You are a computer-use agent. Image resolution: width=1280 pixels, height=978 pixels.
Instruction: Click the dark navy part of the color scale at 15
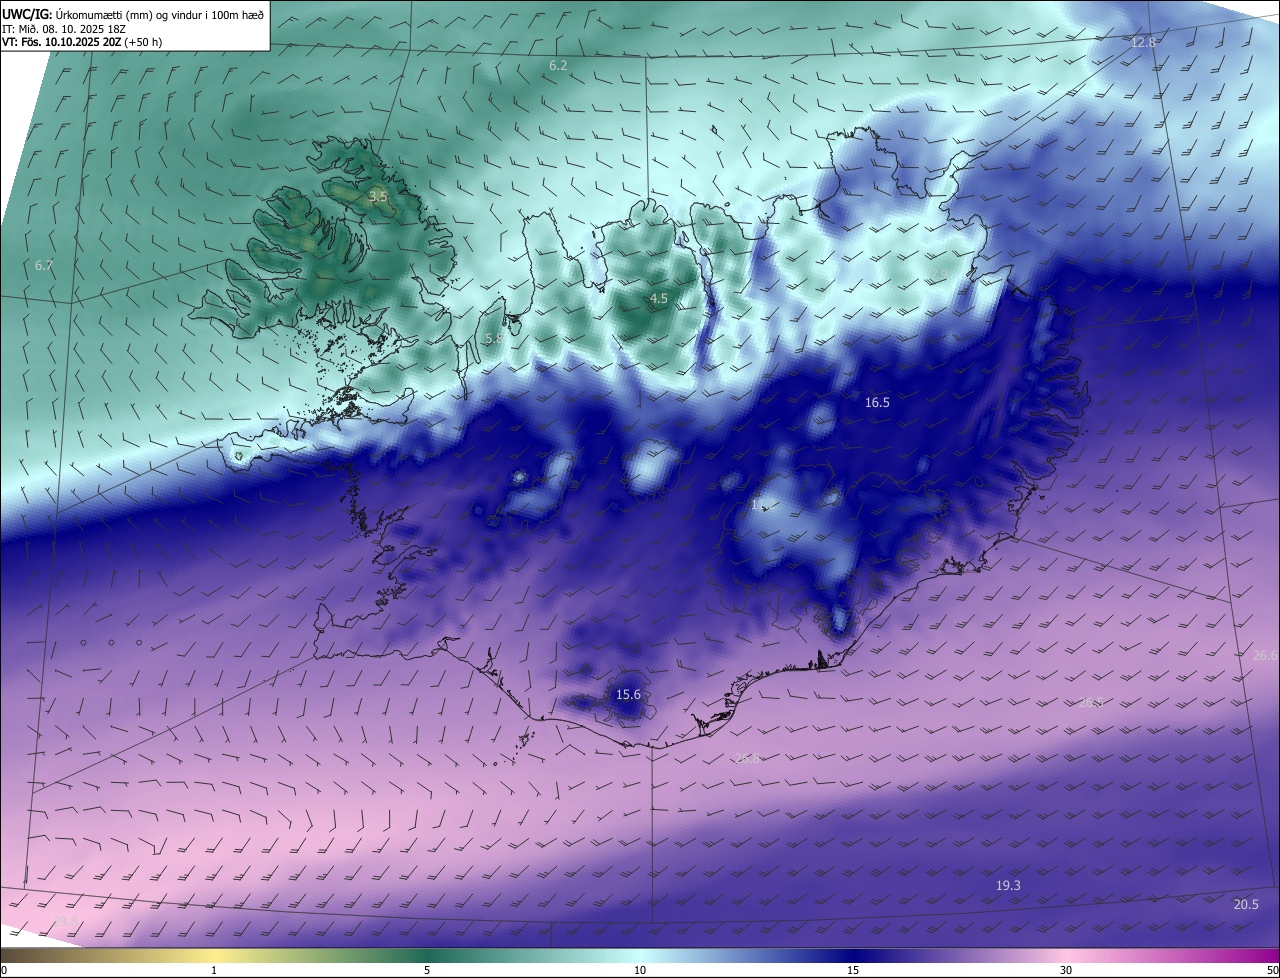click(x=853, y=955)
